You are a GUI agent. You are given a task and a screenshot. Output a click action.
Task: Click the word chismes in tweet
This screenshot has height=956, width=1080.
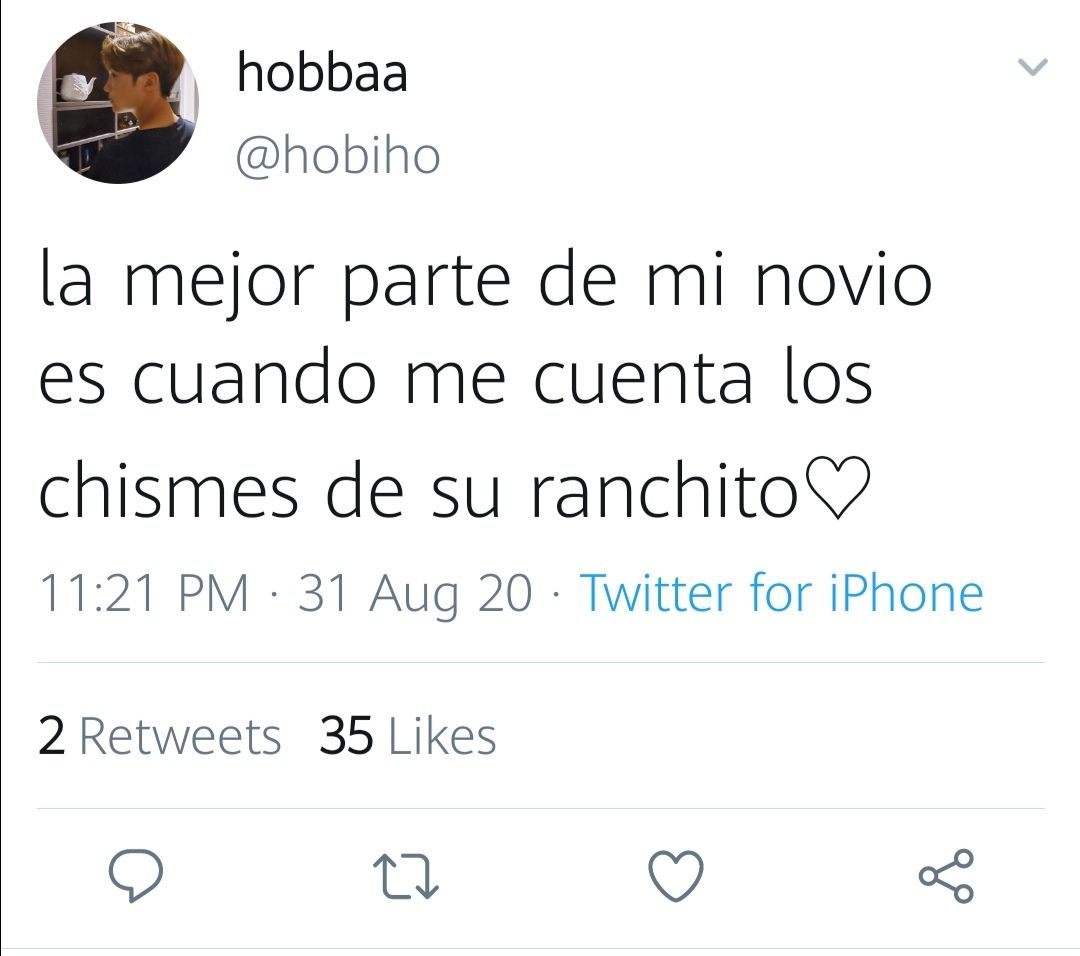pyautogui.click(x=169, y=488)
